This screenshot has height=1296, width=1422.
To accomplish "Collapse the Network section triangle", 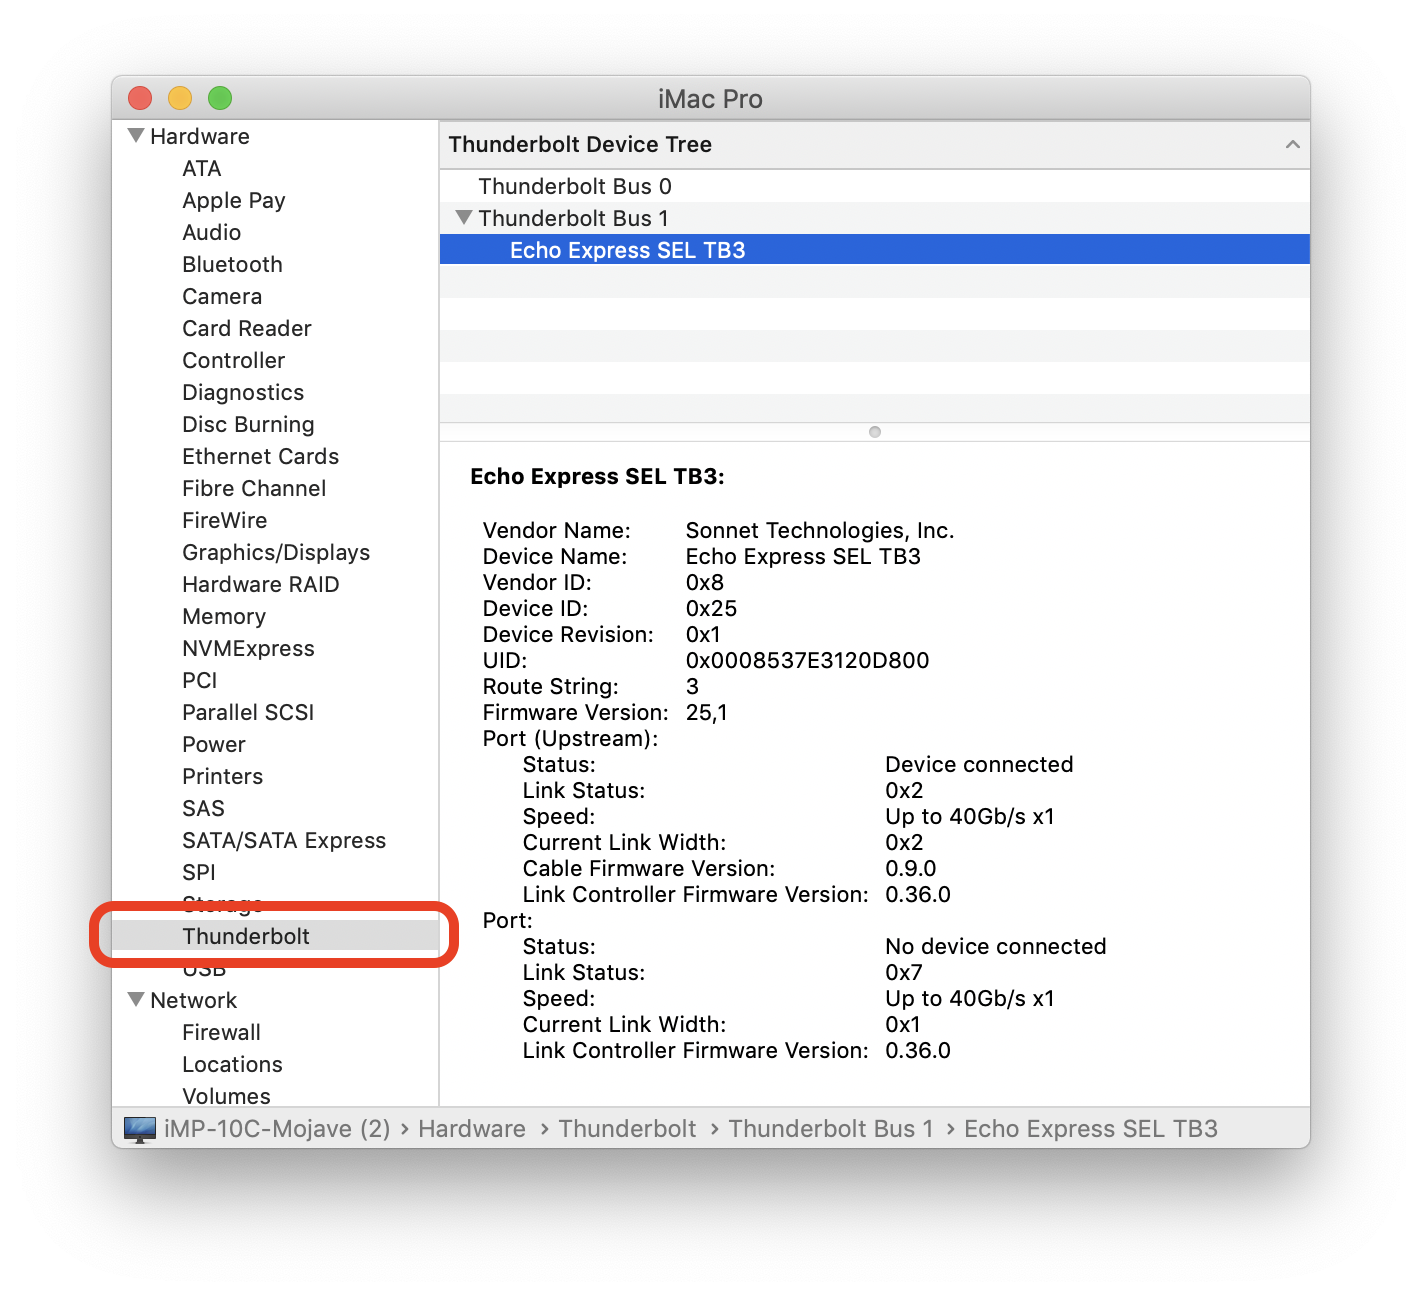I will pyautogui.click(x=136, y=999).
